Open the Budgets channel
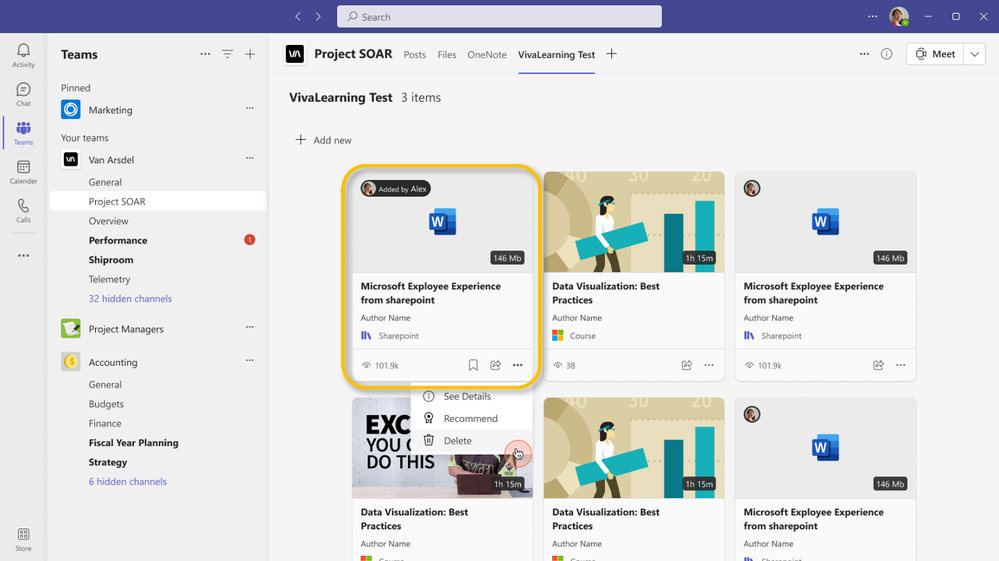The width and height of the screenshot is (999, 561). point(106,404)
